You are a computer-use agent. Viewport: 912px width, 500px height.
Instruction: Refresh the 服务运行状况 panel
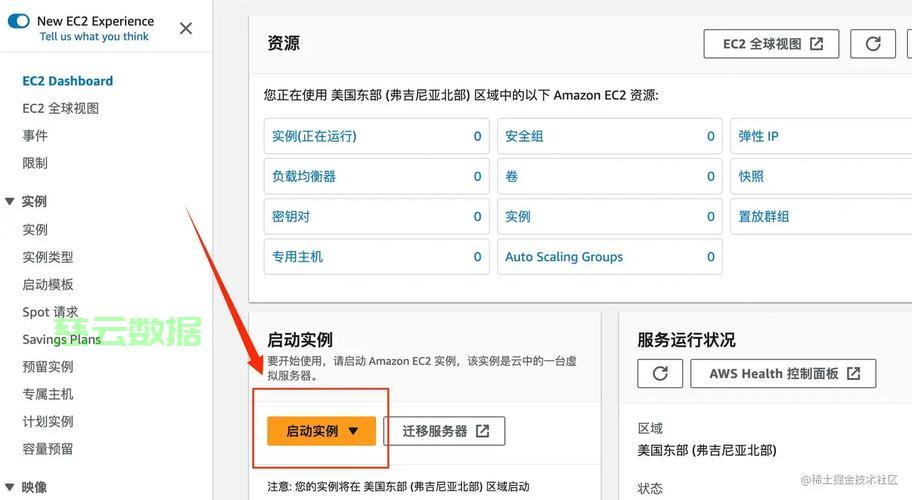pos(660,373)
